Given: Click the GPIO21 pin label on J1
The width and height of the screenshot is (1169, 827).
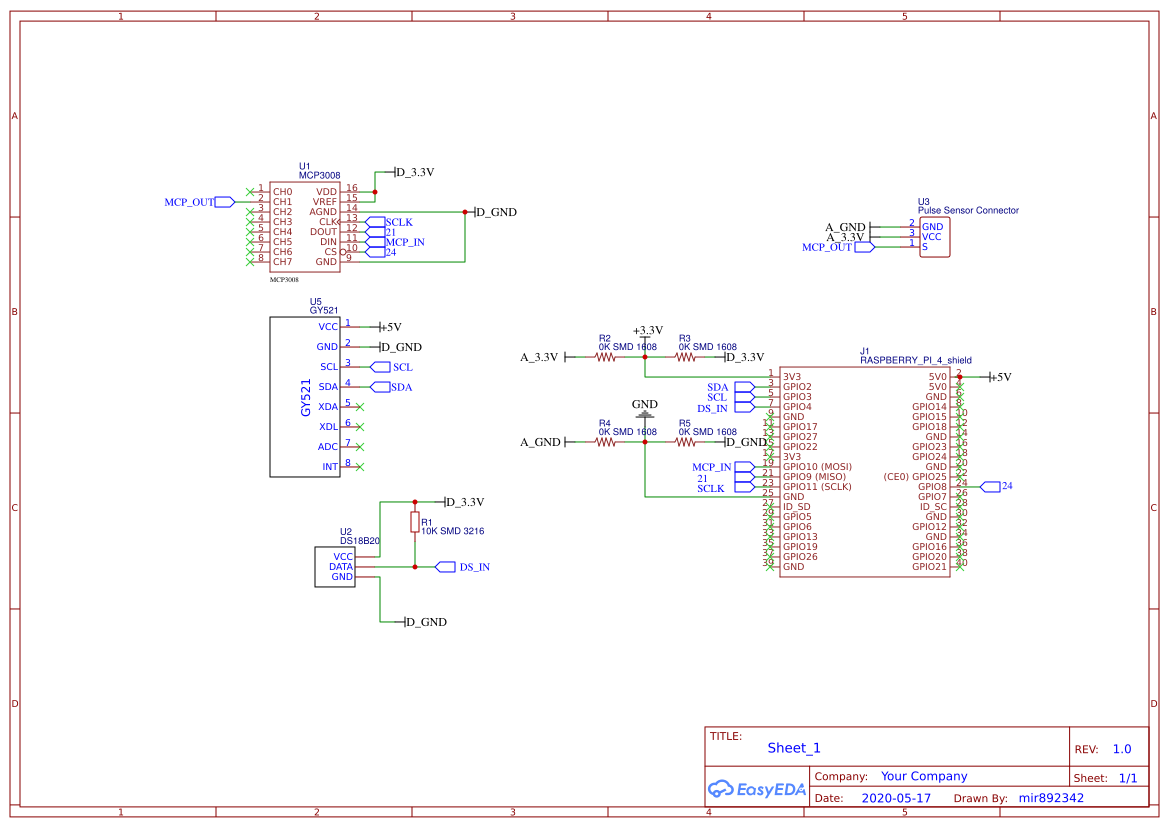Looking at the screenshot, I should 930,567.
